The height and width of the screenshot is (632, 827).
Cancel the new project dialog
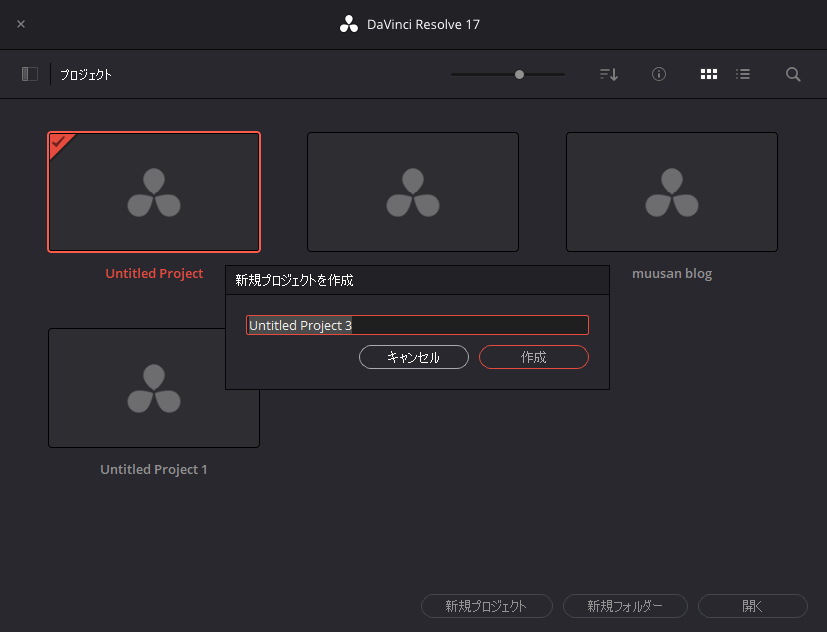click(x=414, y=357)
